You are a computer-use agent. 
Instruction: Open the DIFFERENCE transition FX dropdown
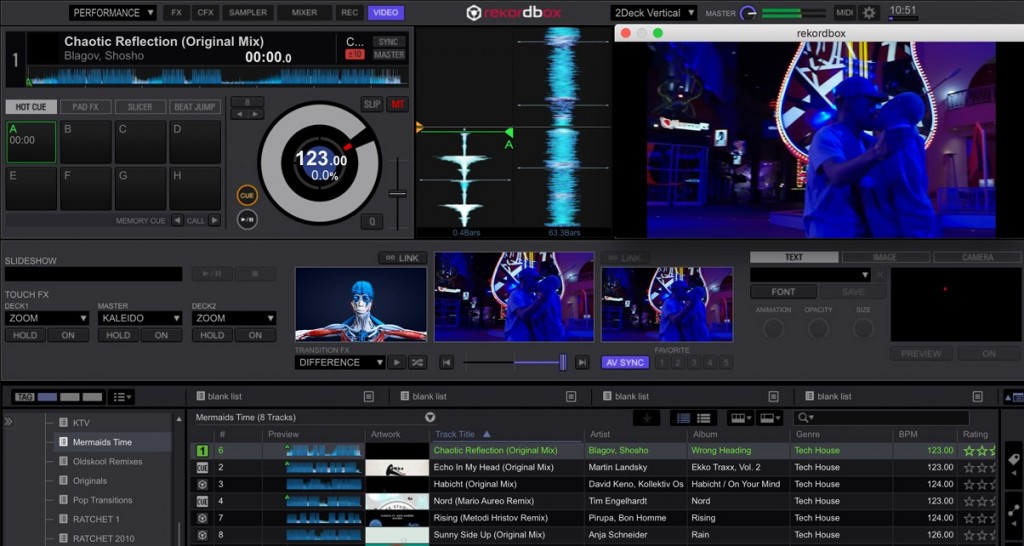[x=340, y=362]
